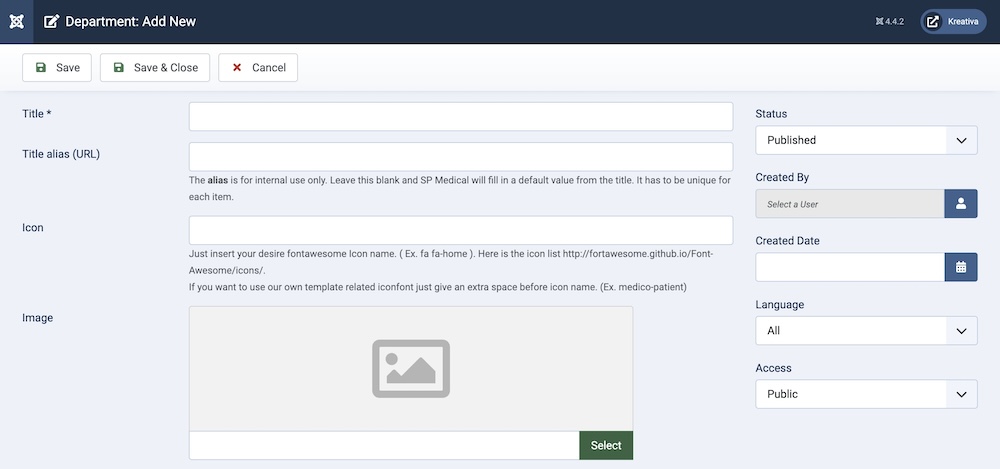Image resolution: width=1000 pixels, height=469 pixels.
Task: Click the image placeholder preview
Action: pyautogui.click(x=411, y=369)
